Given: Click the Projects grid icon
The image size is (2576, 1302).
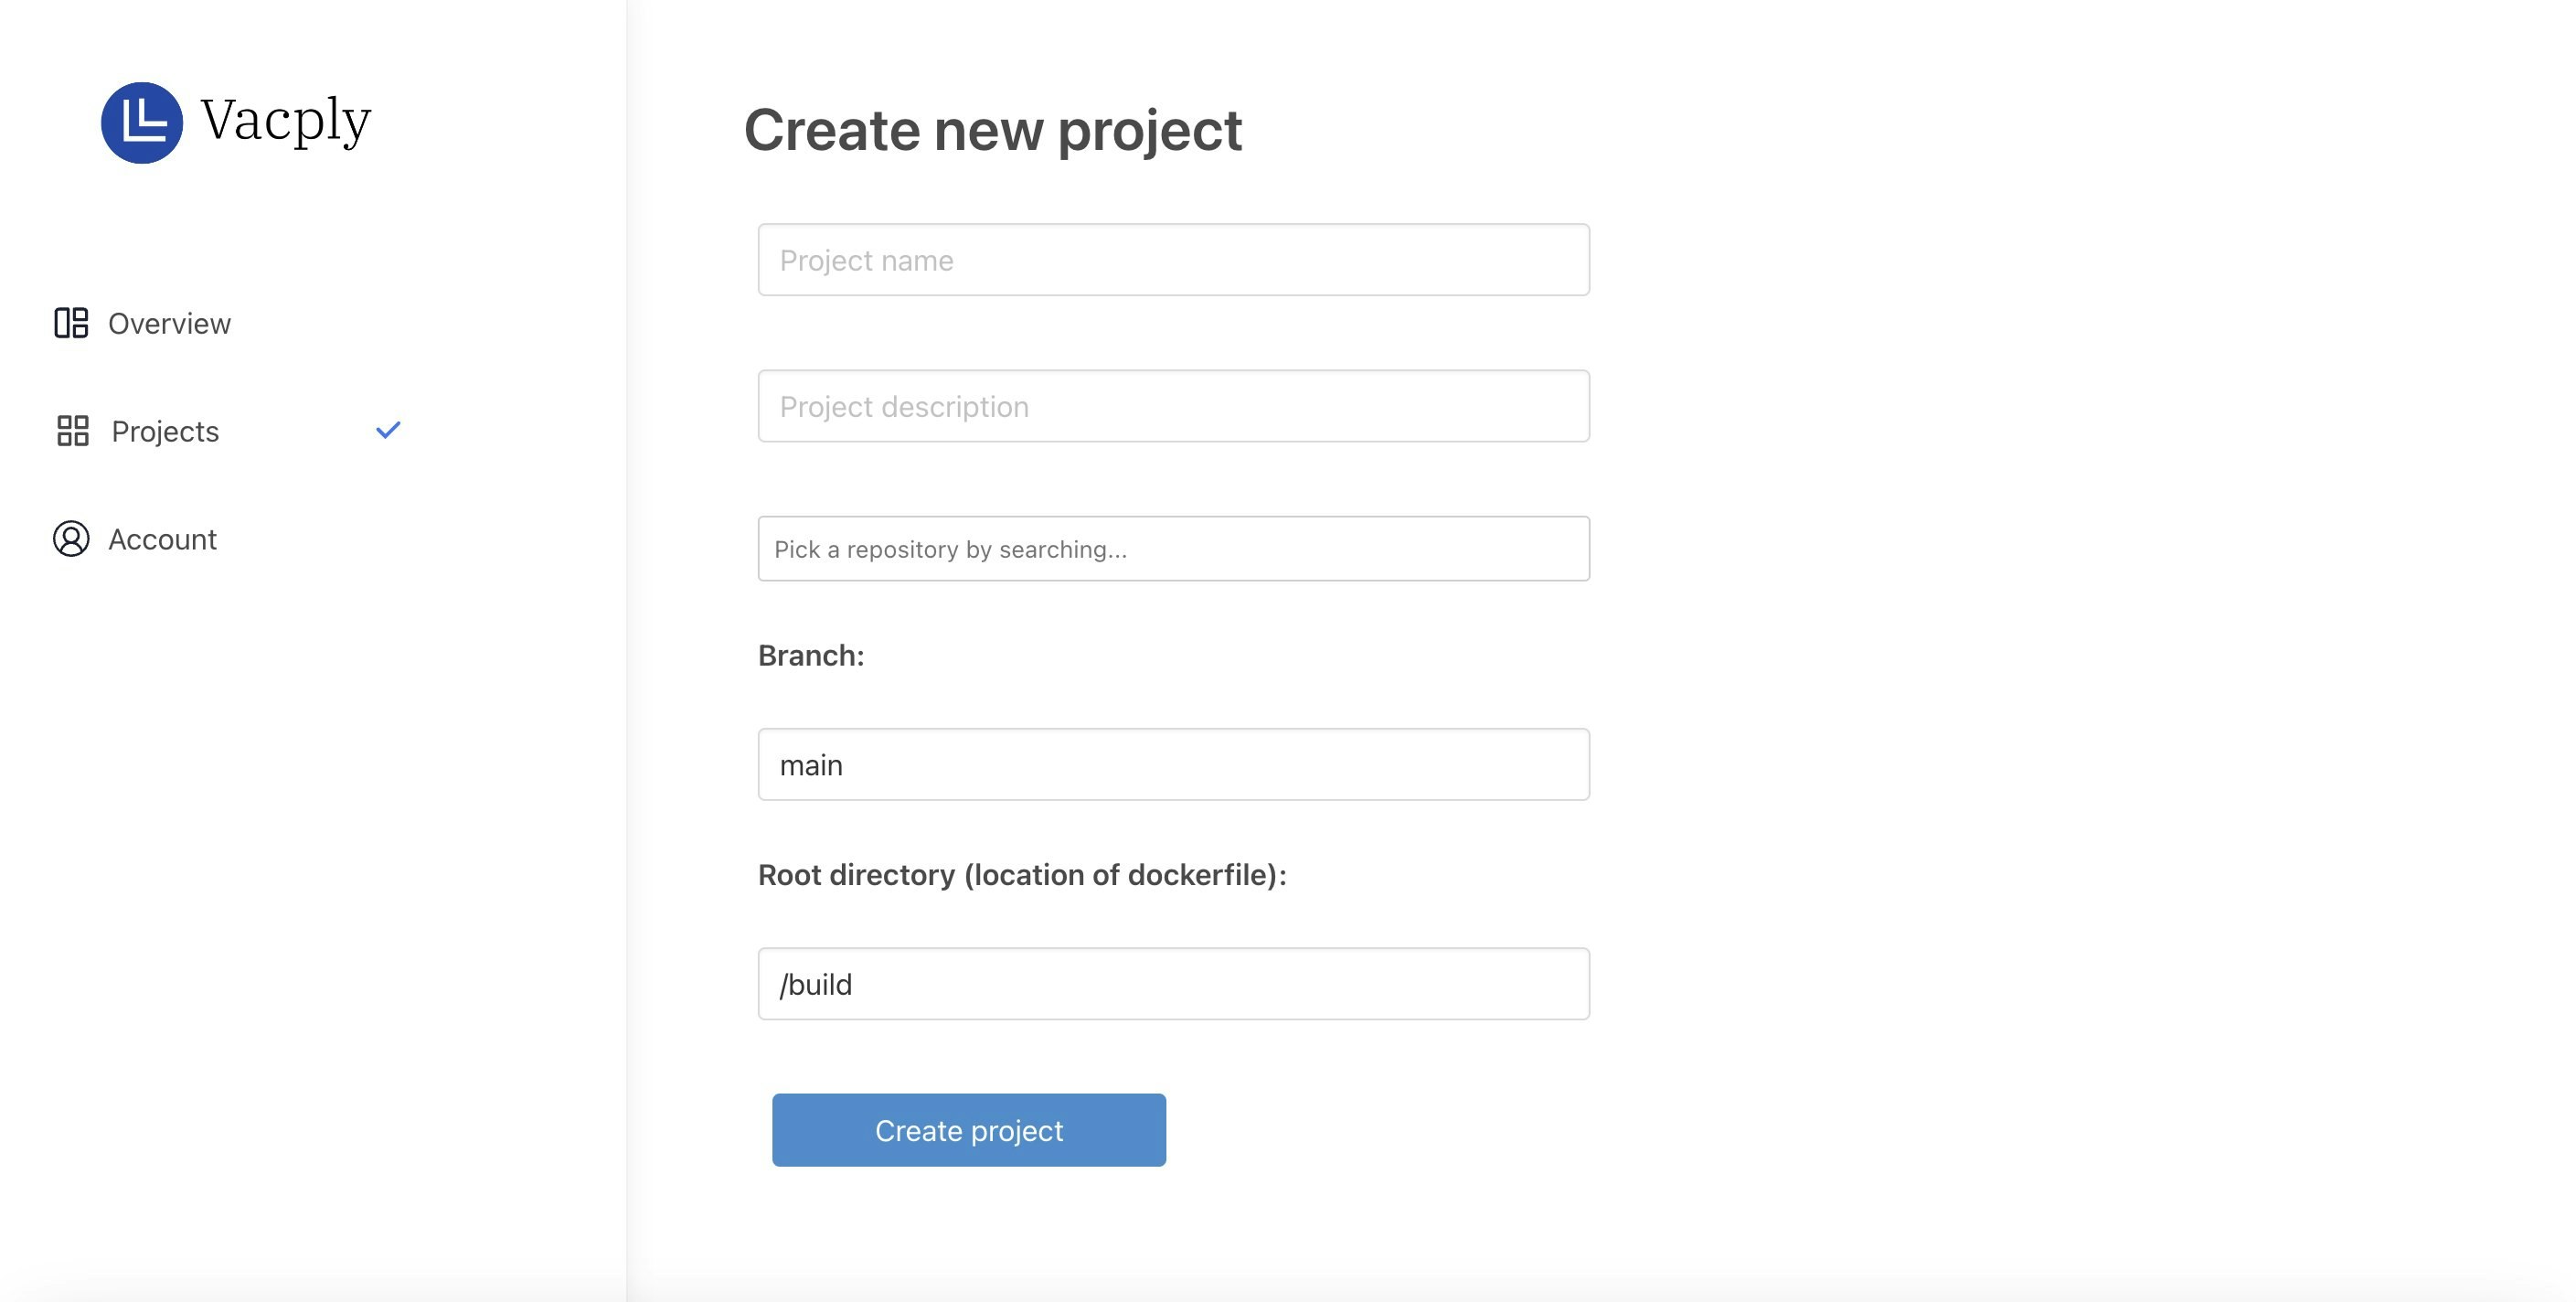Looking at the screenshot, I should coord(73,431).
